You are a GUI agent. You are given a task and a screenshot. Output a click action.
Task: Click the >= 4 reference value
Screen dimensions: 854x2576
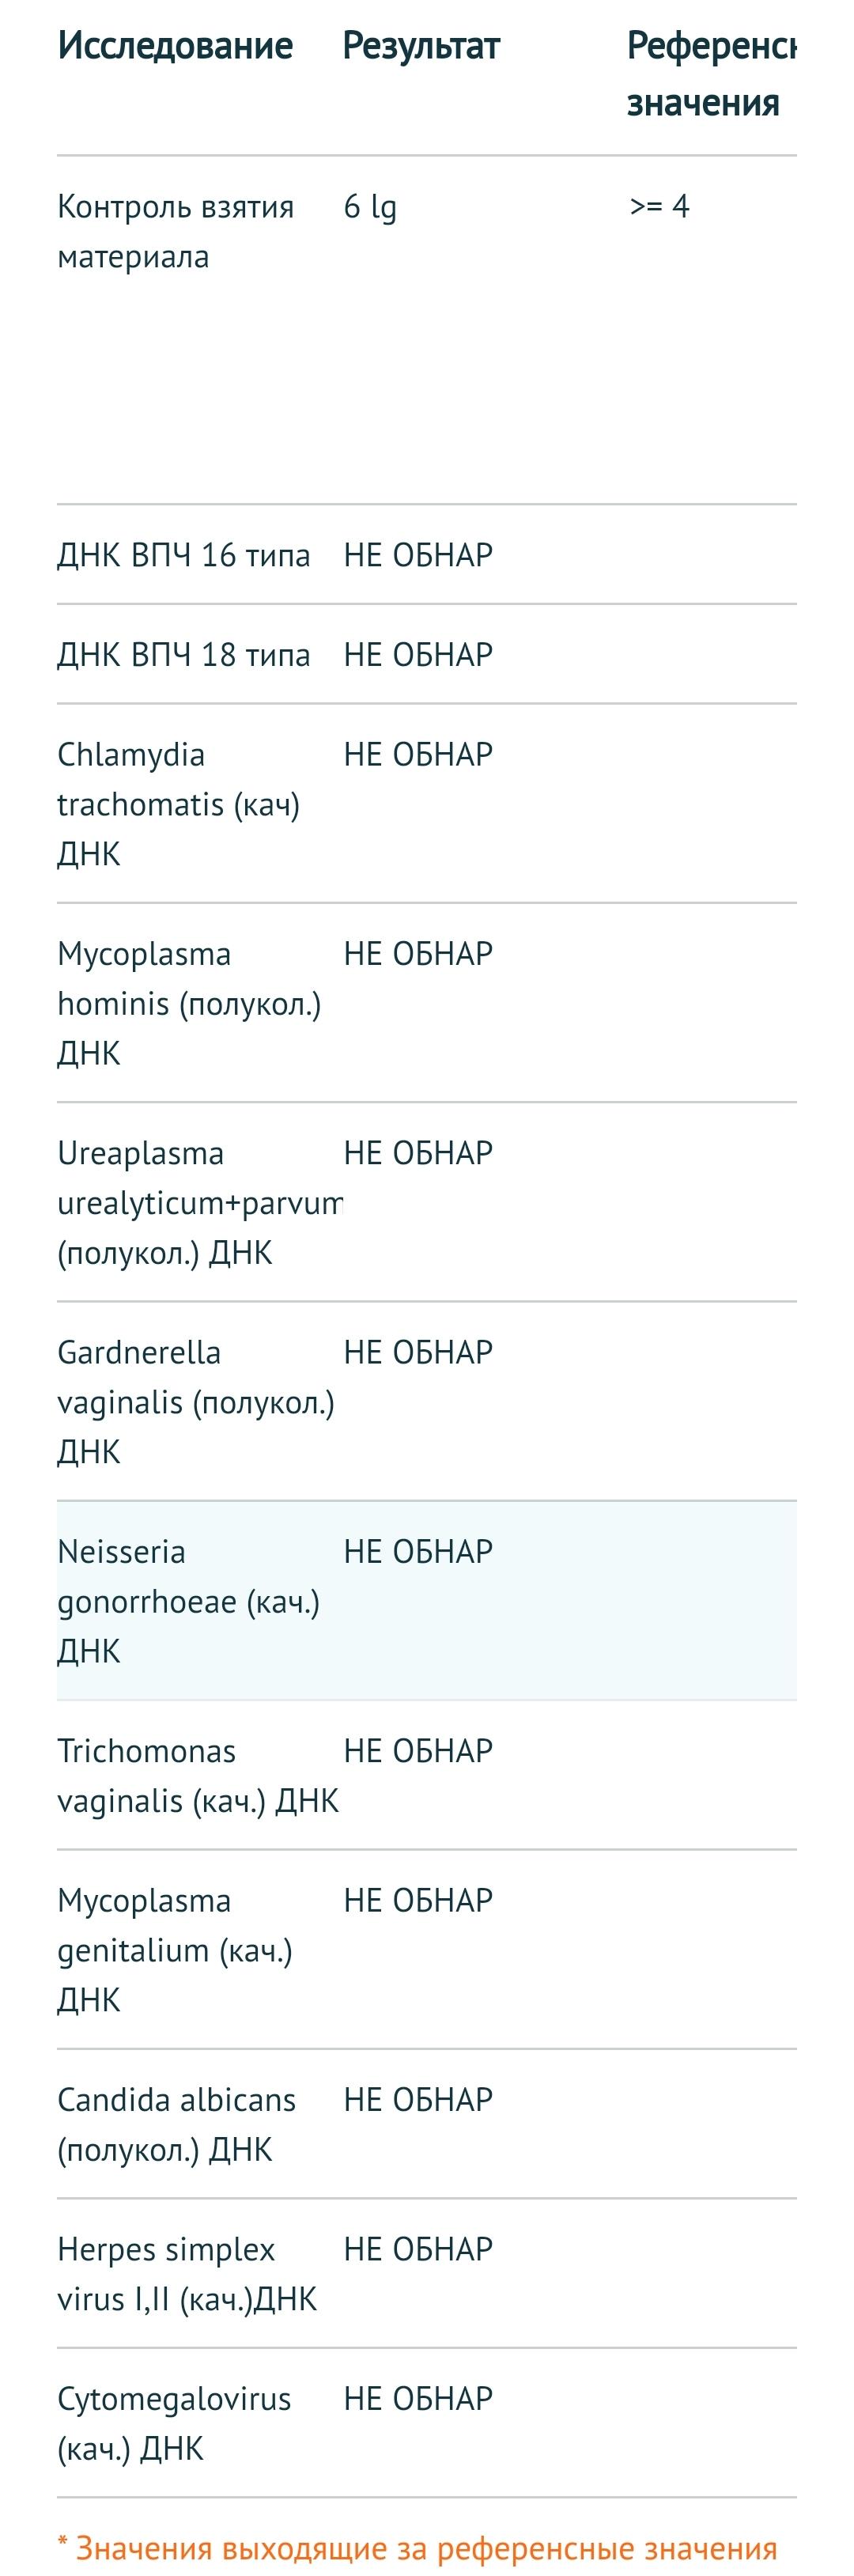[x=659, y=206]
